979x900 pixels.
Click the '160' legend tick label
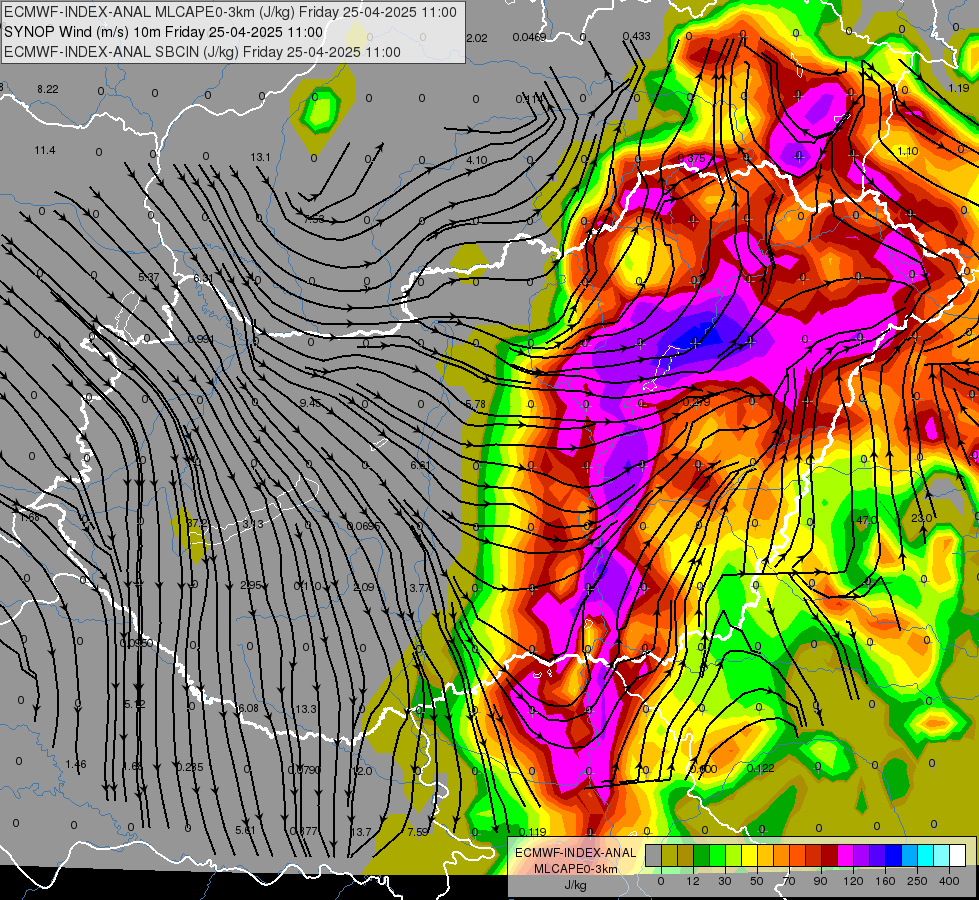coord(885,881)
